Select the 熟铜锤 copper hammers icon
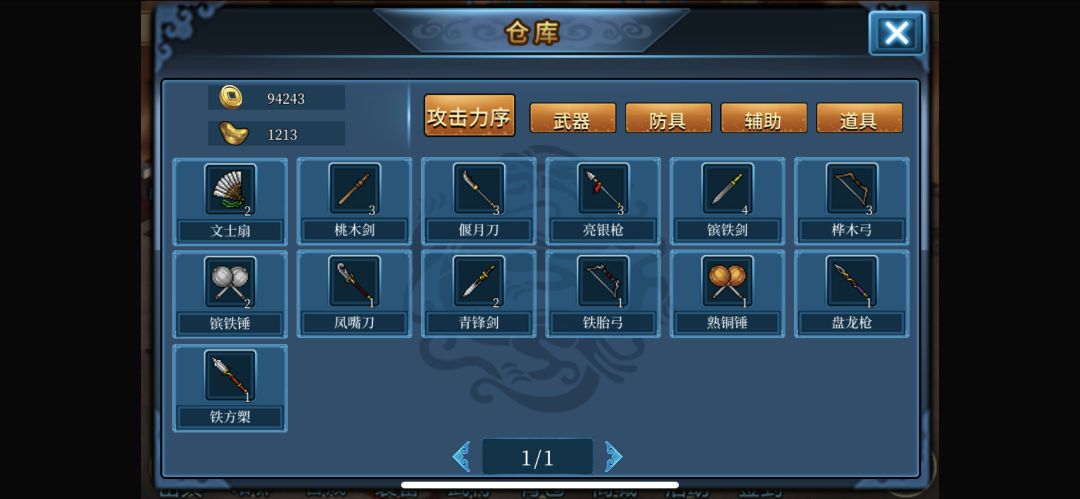This screenshot has height=499, width=1080. click(727, 281)
